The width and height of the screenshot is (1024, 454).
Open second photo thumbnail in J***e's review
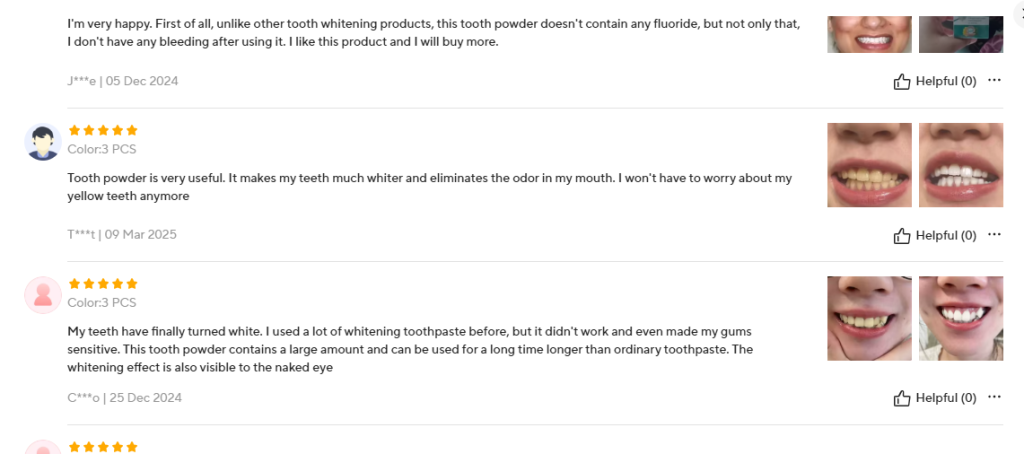[x=961, y=34]
